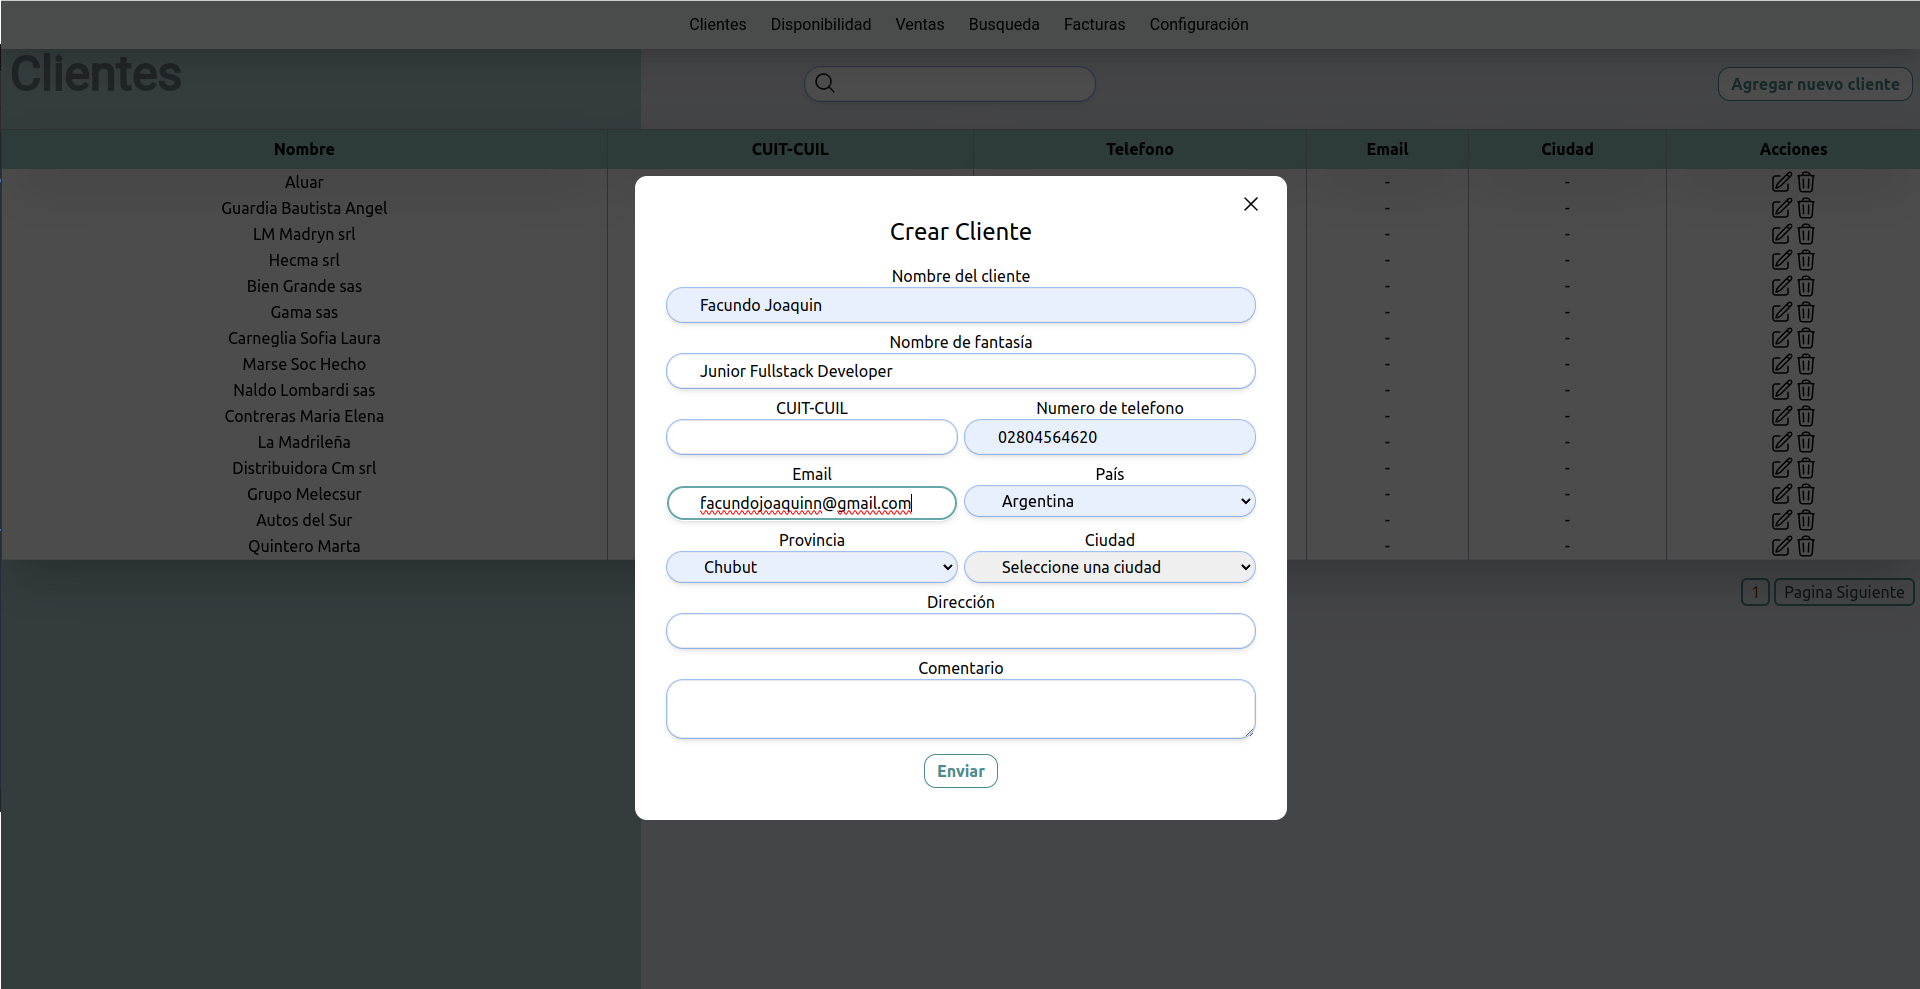
Task: Click the Dirección input field
Action: [961, 631]
